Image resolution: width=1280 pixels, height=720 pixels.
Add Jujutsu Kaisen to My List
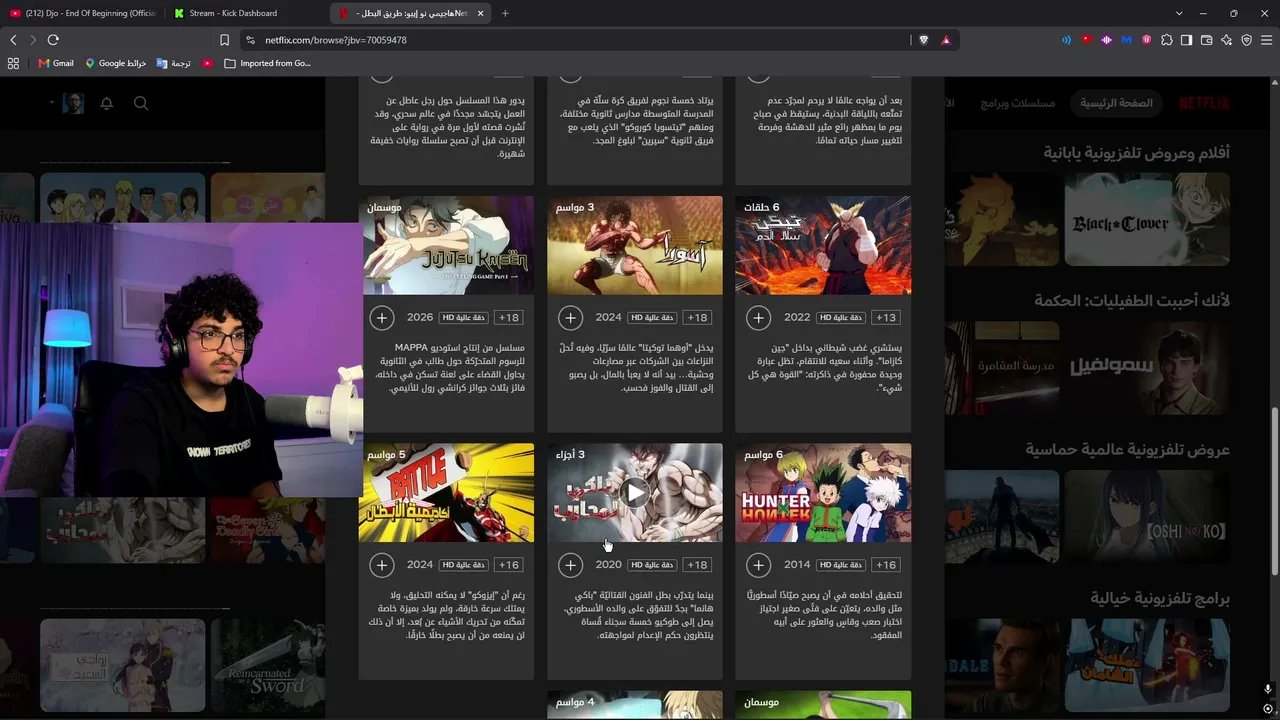pyautogui.click(x=382, y=318)
